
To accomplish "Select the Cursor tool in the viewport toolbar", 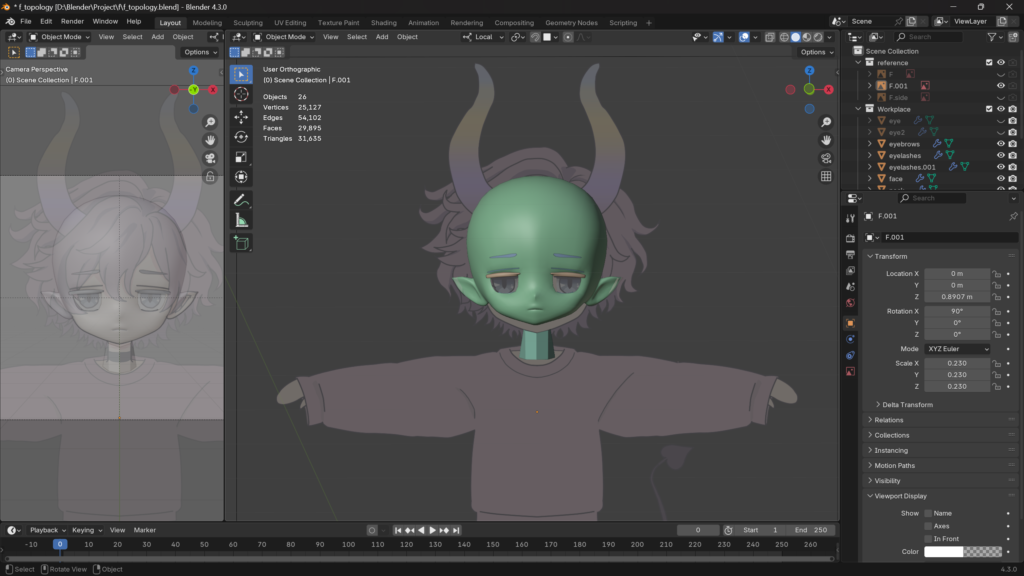I will pyautogui.click(x=241, y=94).
